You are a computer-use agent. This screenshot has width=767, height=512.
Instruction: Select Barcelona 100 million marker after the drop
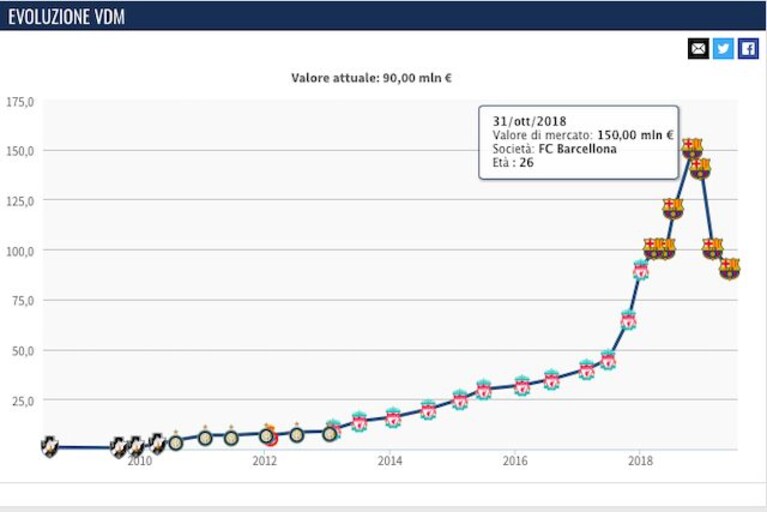pos(712,248)
